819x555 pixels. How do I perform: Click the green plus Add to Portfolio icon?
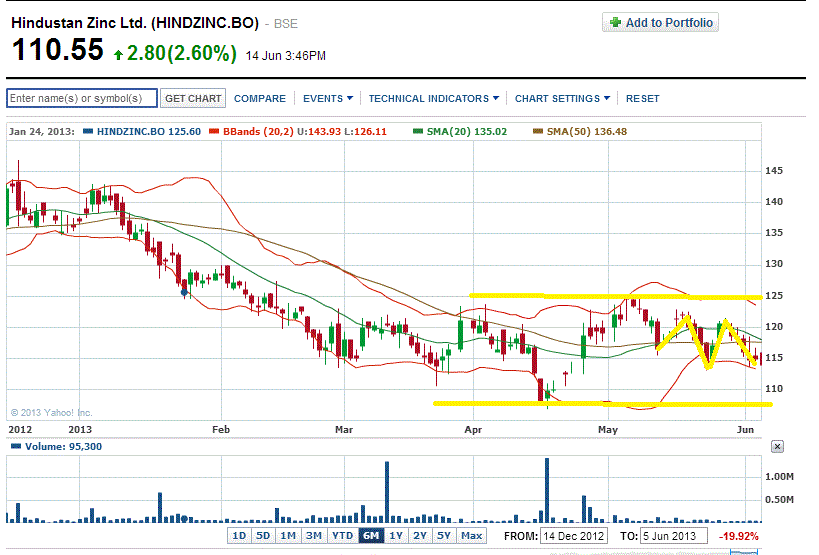tap(616, 22)
